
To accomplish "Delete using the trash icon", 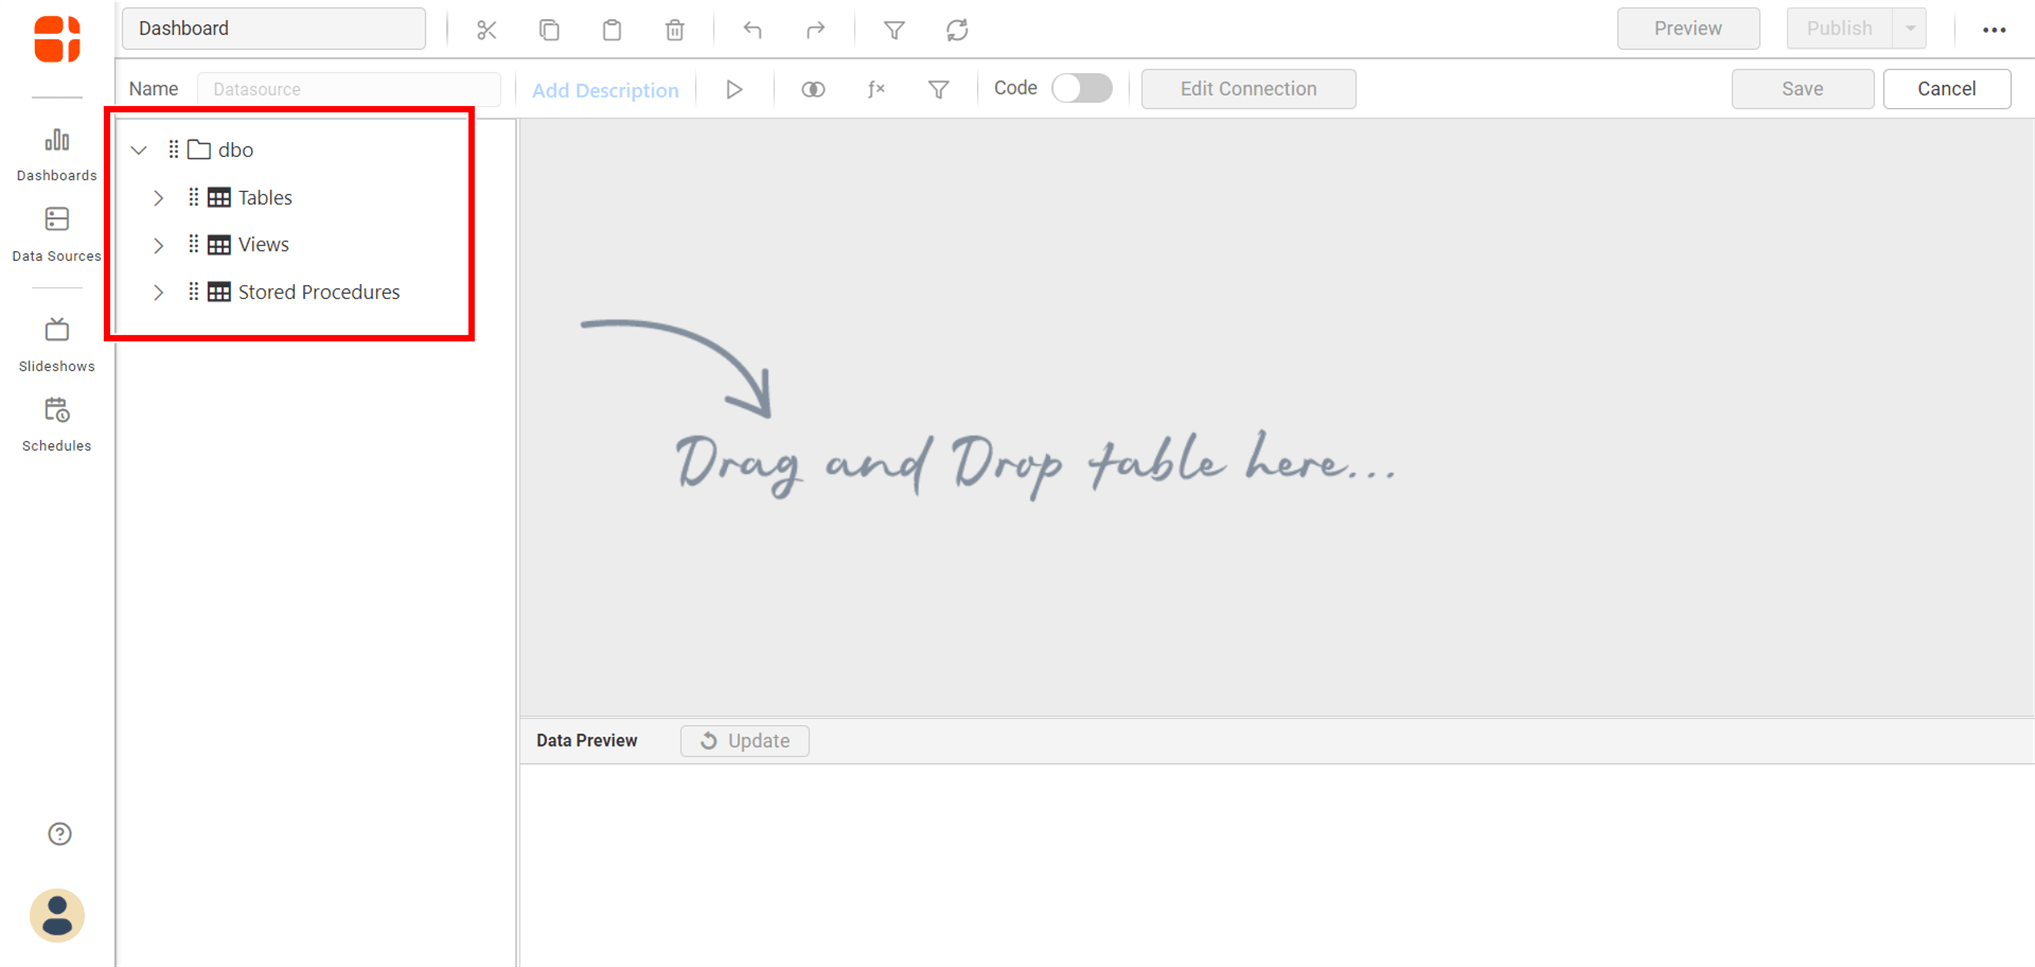I will pyautogui.click(x=674, y=29).
